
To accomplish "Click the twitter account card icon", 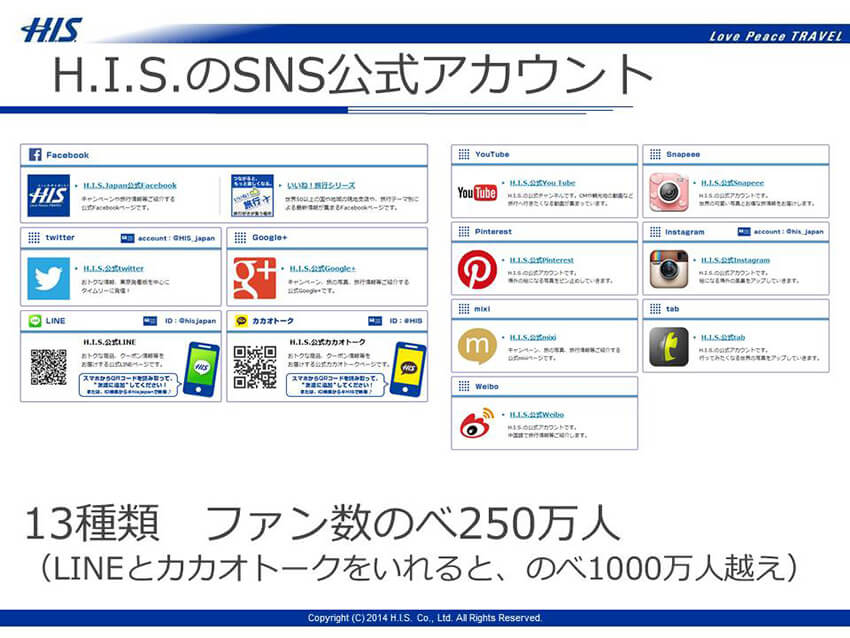I will (127, 238).
